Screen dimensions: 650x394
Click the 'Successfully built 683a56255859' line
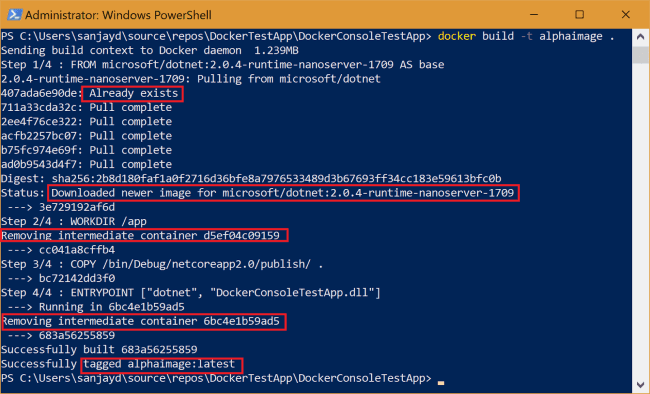tap(99, 350)
